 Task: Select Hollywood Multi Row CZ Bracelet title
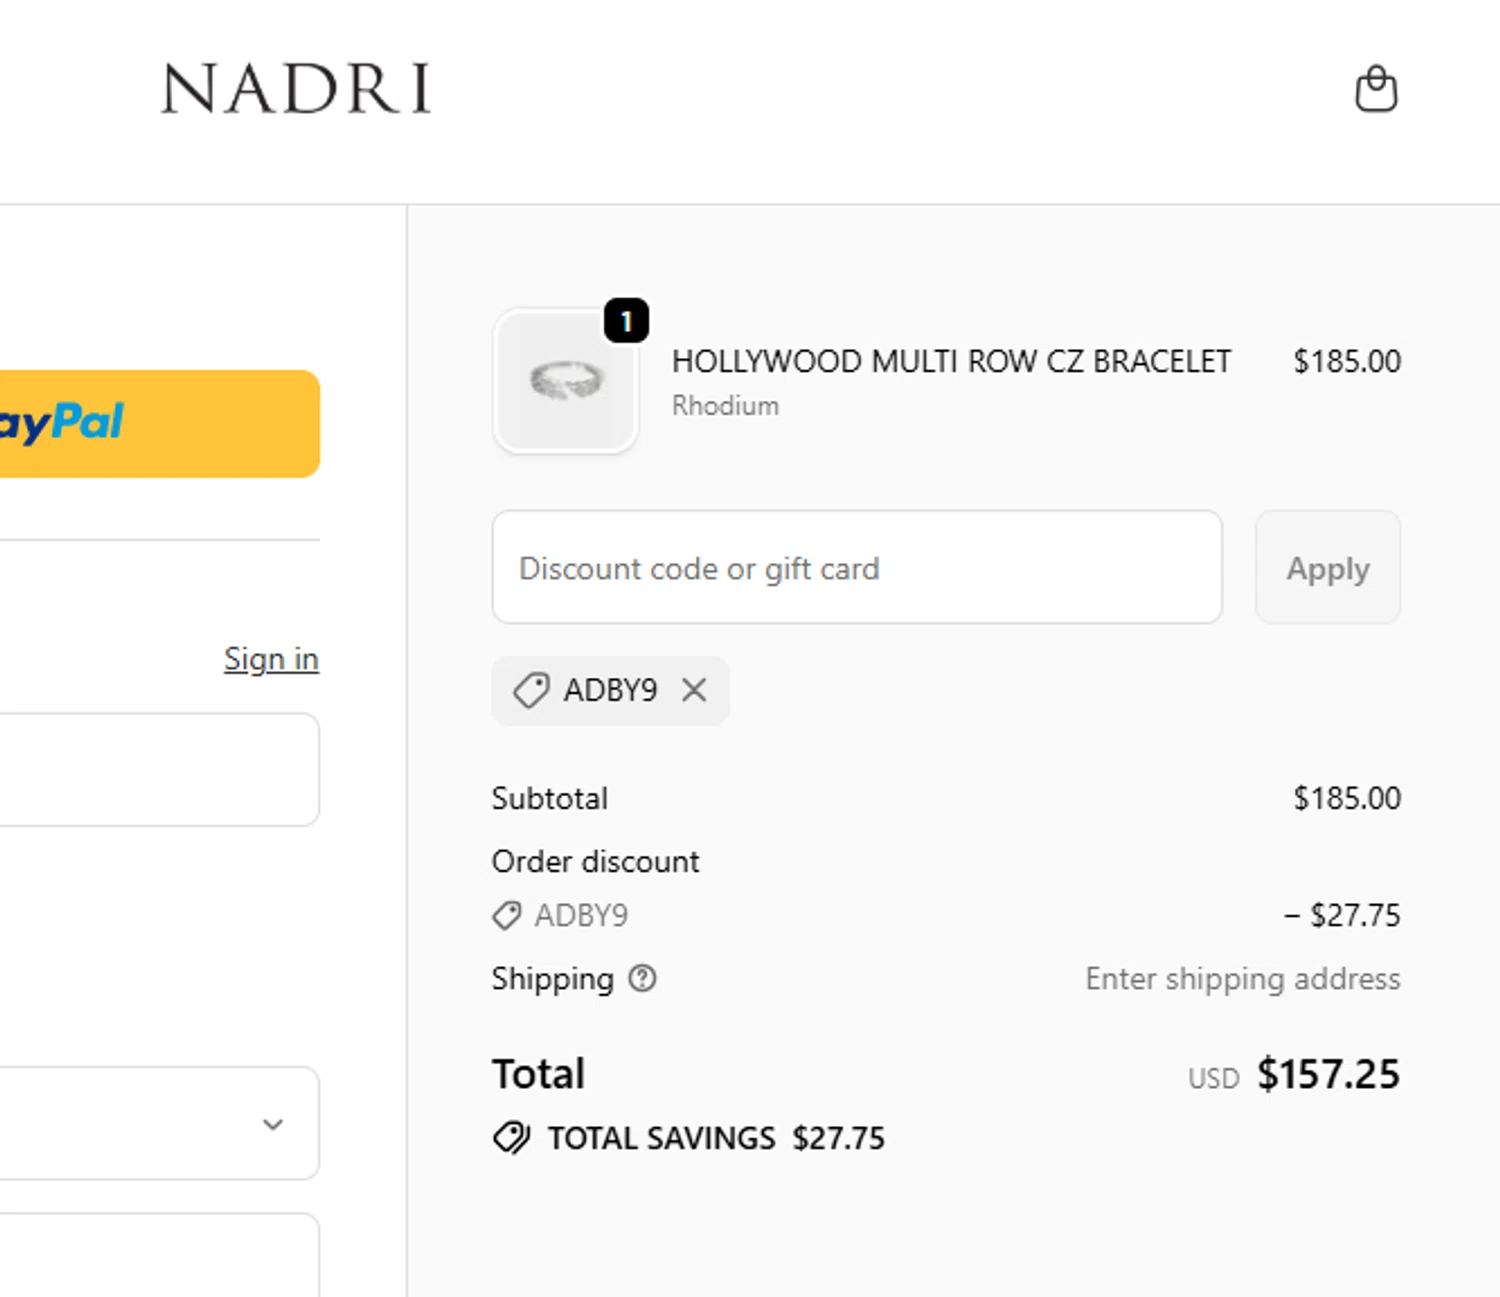[951, 361]
